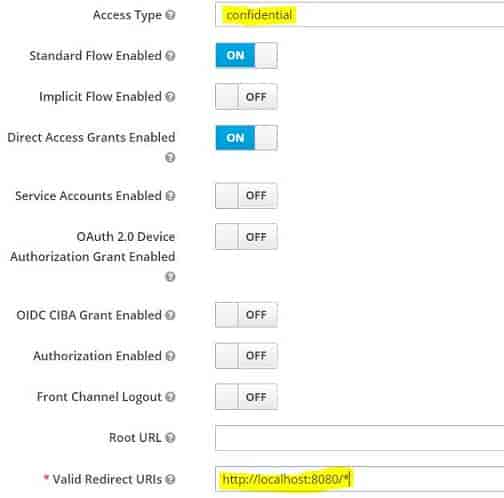Enable OAuth 2.0 Device Authorization Grant
This screenshot has height=498, width=504.
click(246, 237)
